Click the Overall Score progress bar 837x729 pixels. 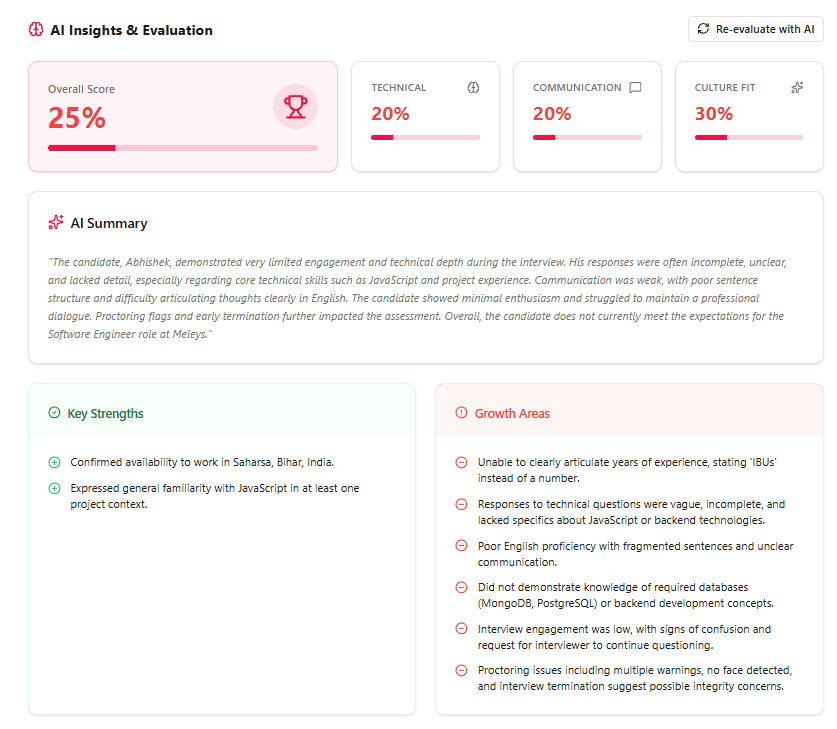tap(183, 147)
